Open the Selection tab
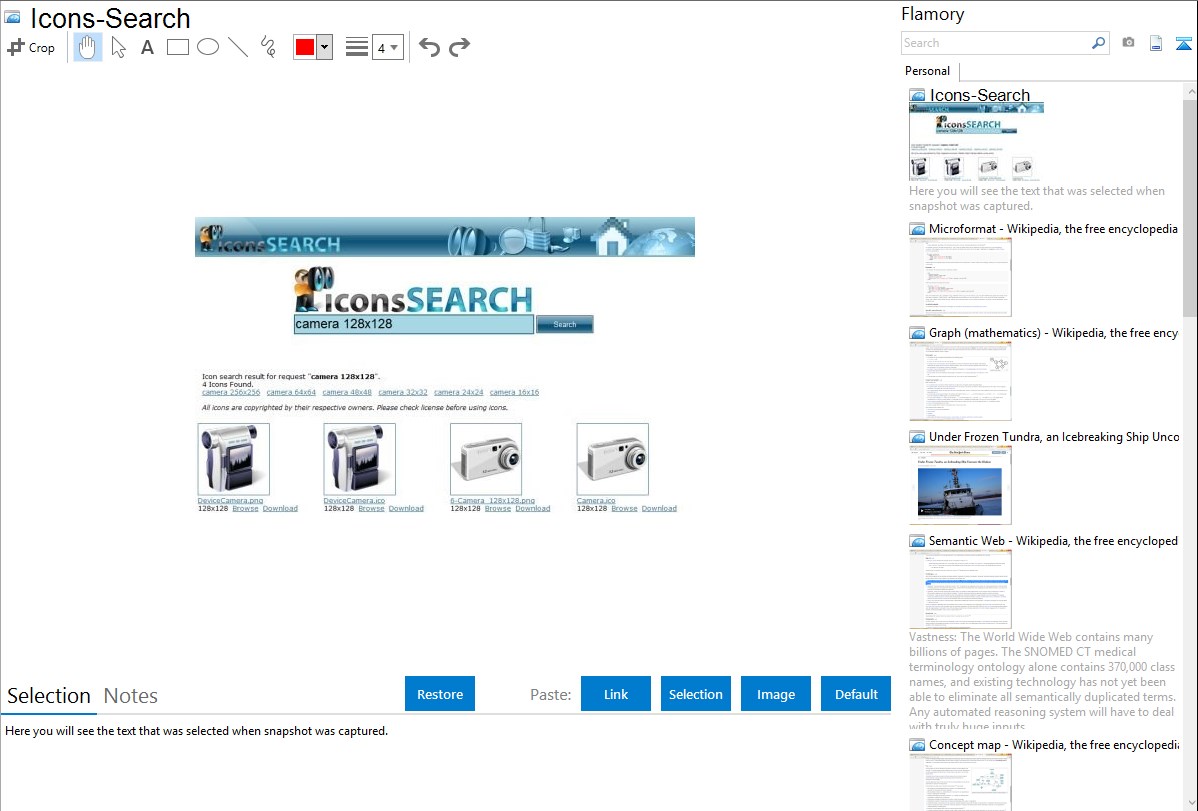The image size is (1198, 811). [x=48, y=696]
